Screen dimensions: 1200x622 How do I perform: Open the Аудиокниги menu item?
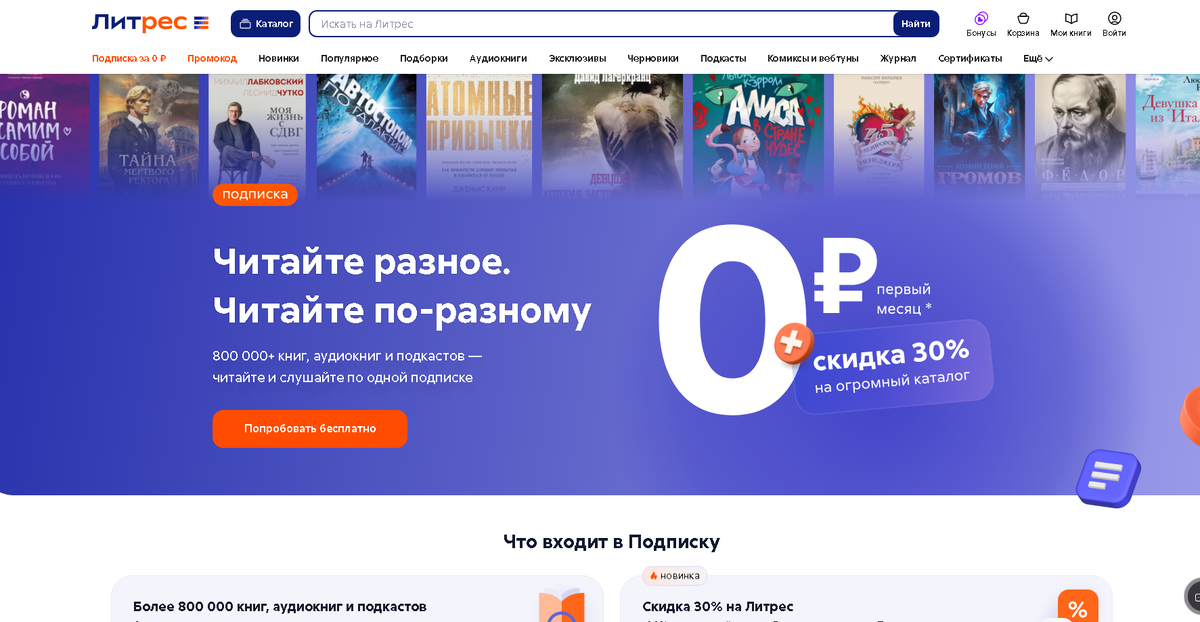click(498, 58)
